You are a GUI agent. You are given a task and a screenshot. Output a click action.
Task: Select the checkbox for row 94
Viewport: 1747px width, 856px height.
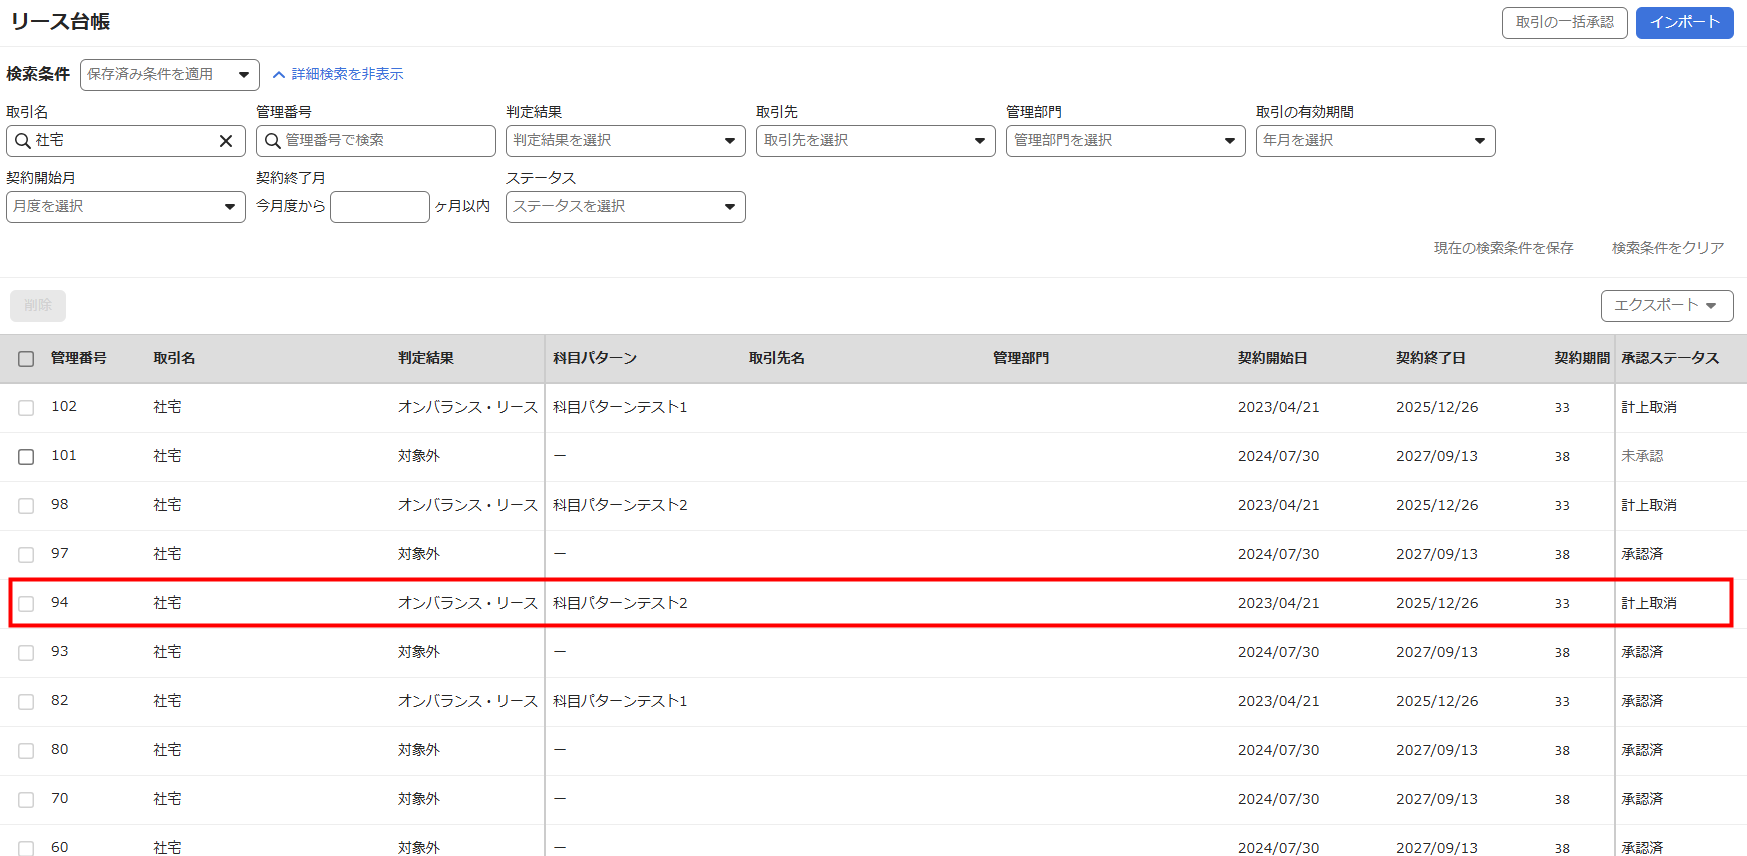coord(26,604)
